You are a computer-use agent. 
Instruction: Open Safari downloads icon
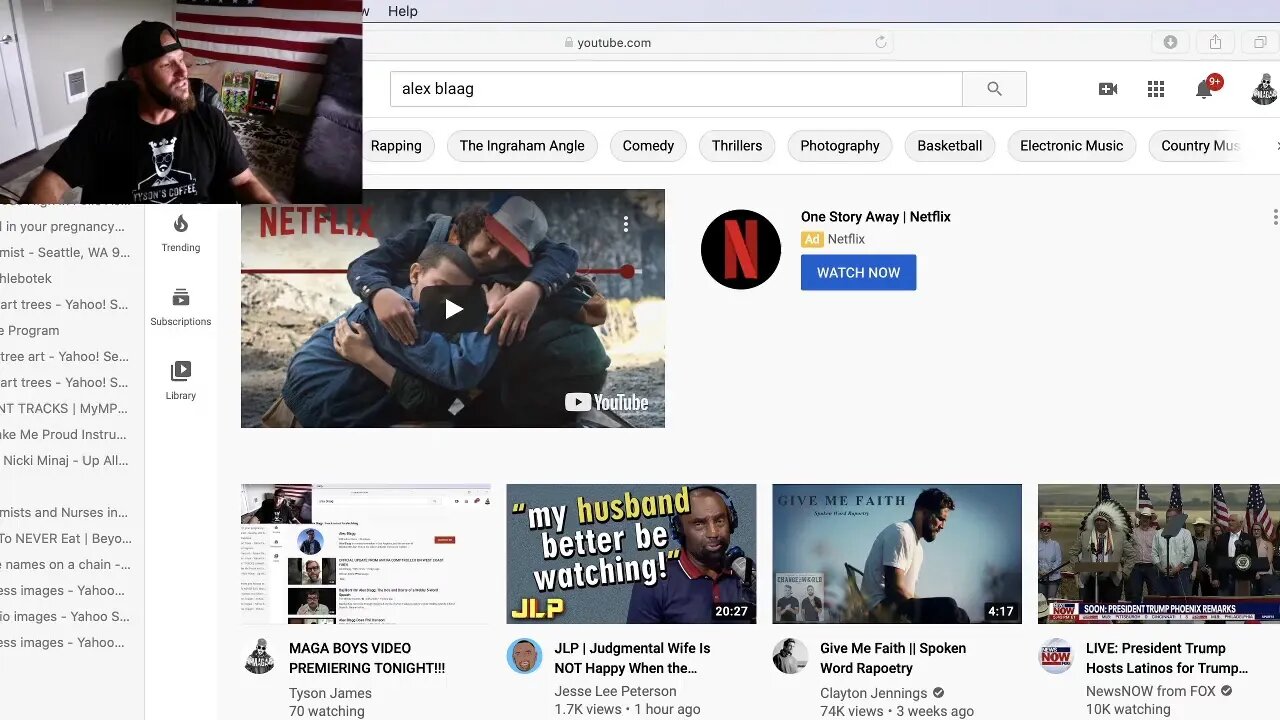click(1170, 42)
